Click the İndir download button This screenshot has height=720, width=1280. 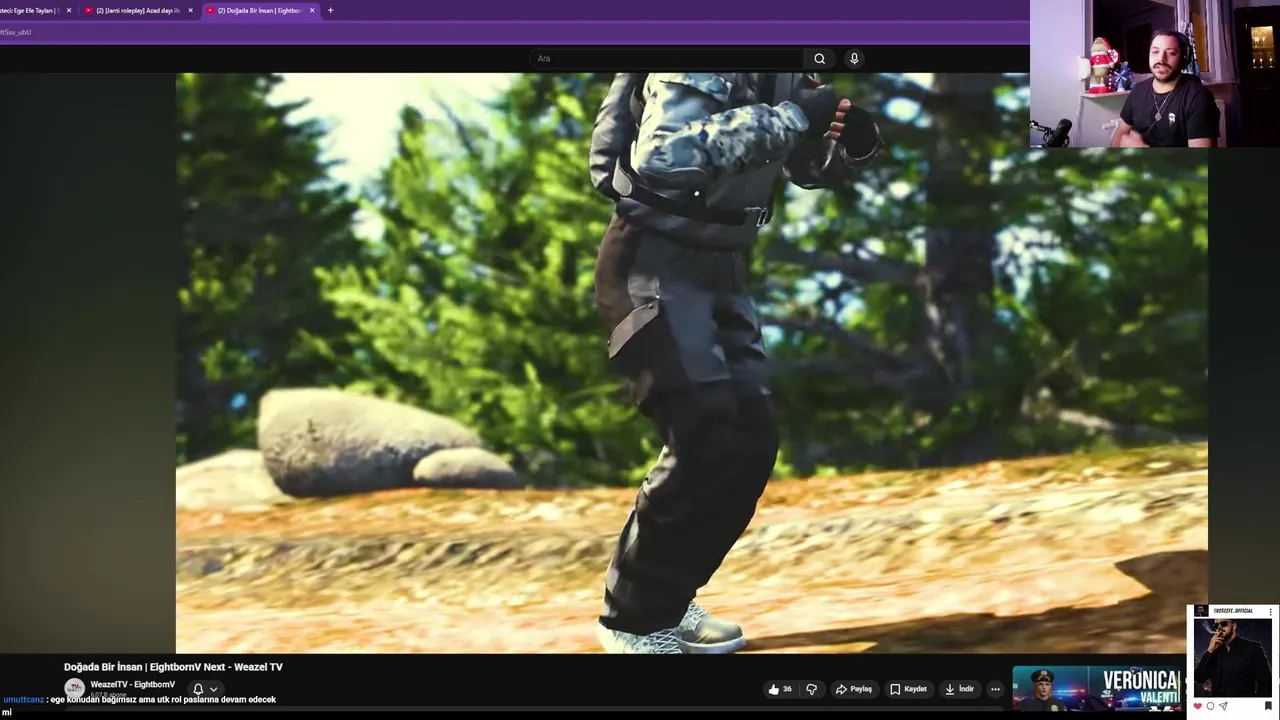click(x=959, y=689)
